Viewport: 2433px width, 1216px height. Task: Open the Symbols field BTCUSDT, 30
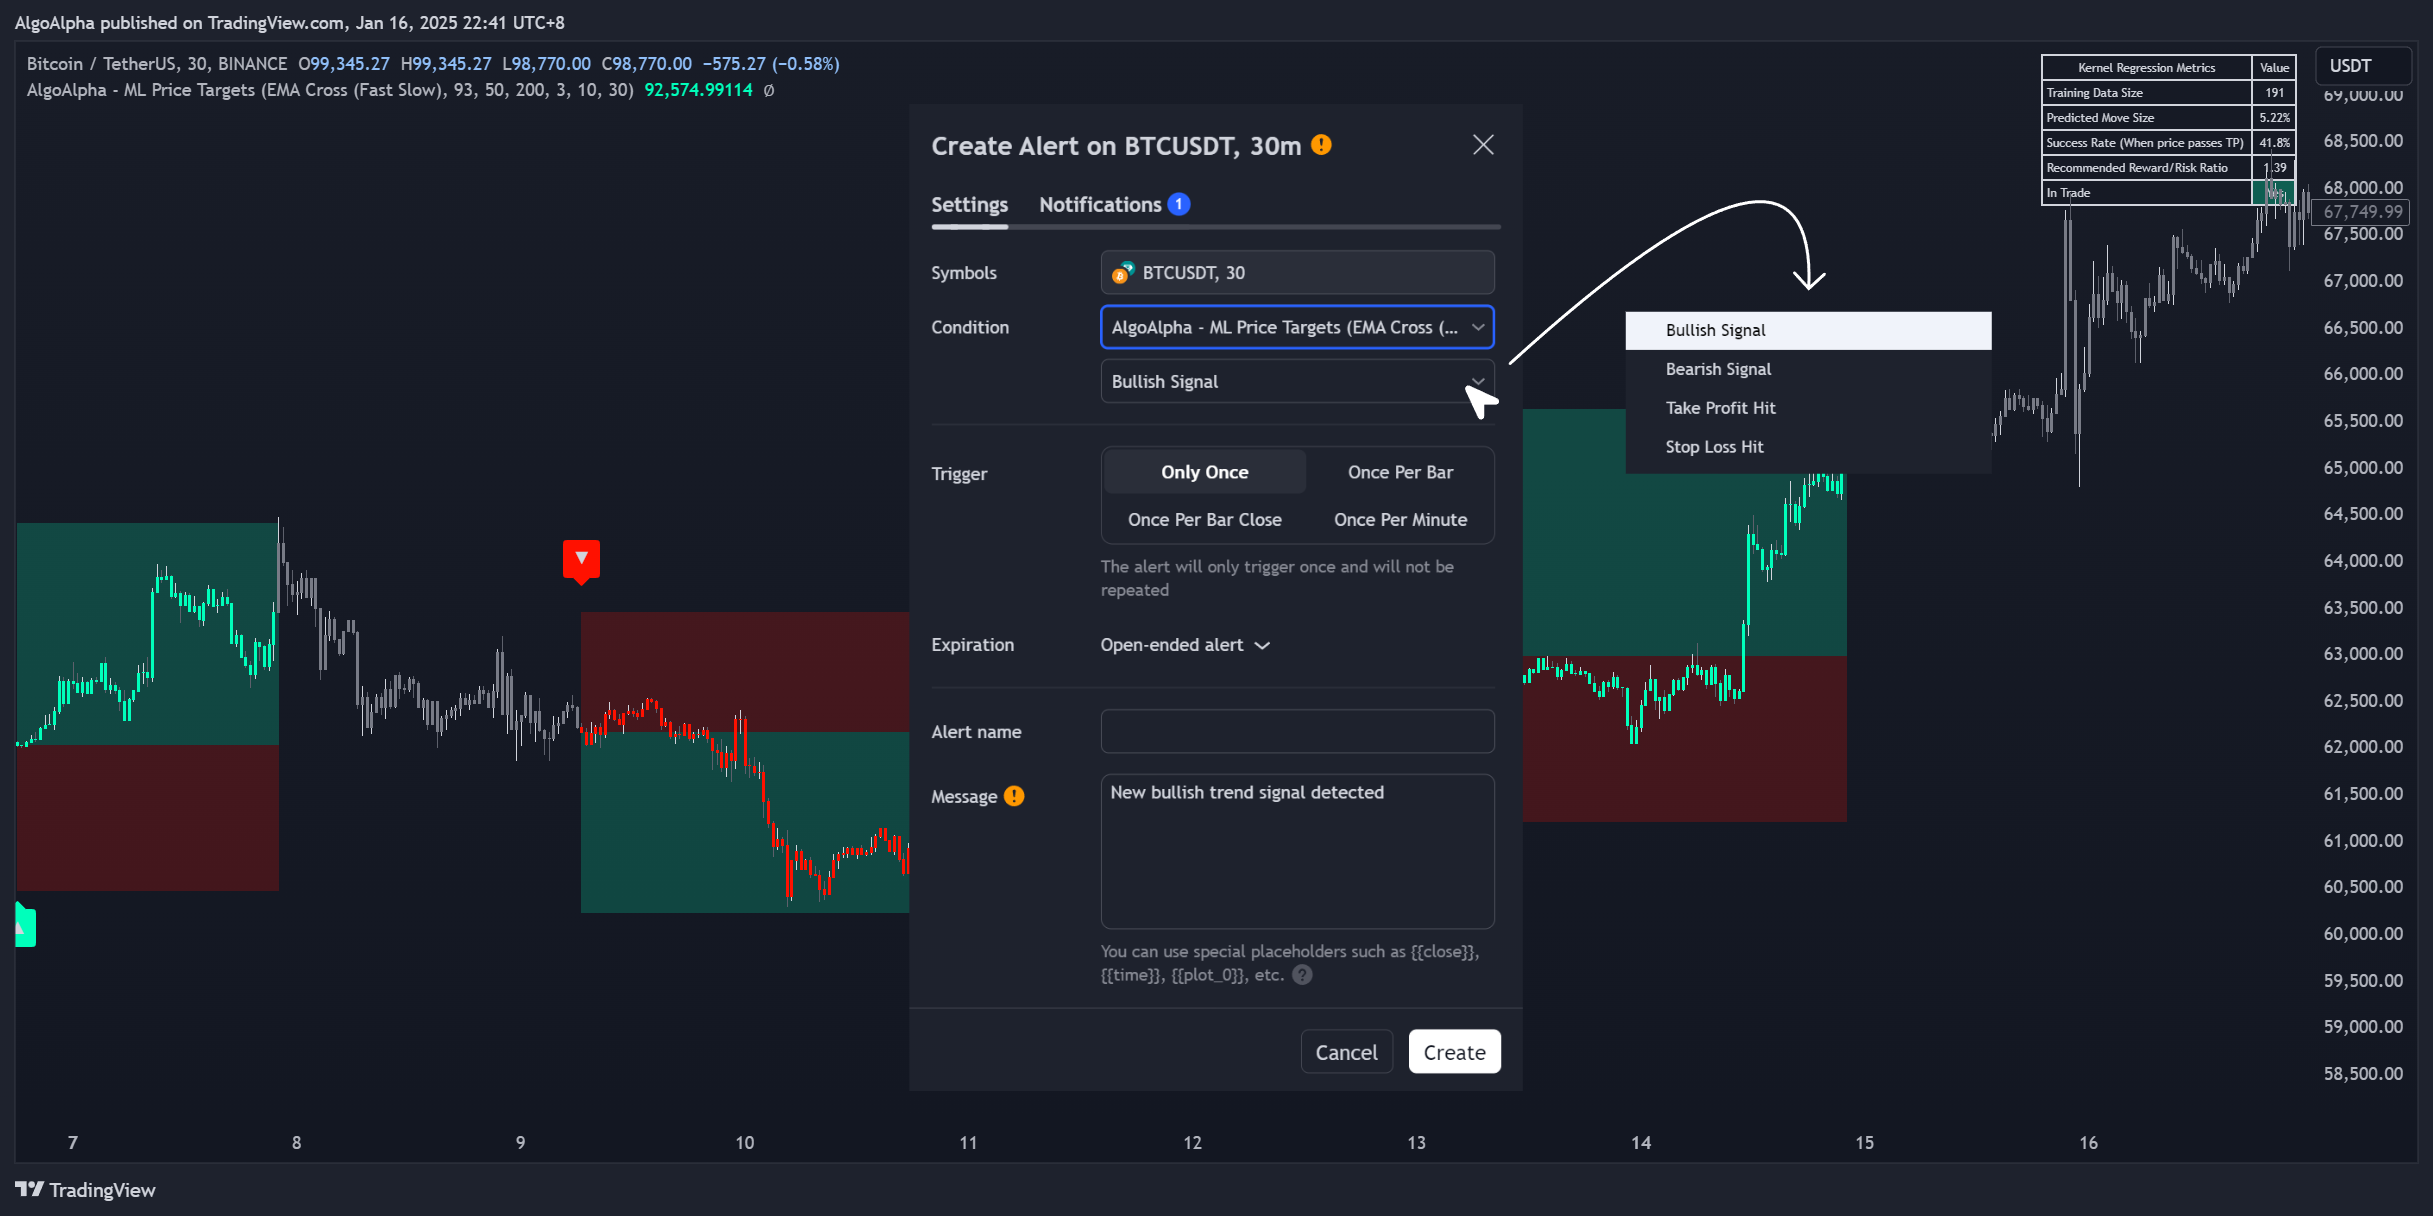click(x=1297, y=272)
